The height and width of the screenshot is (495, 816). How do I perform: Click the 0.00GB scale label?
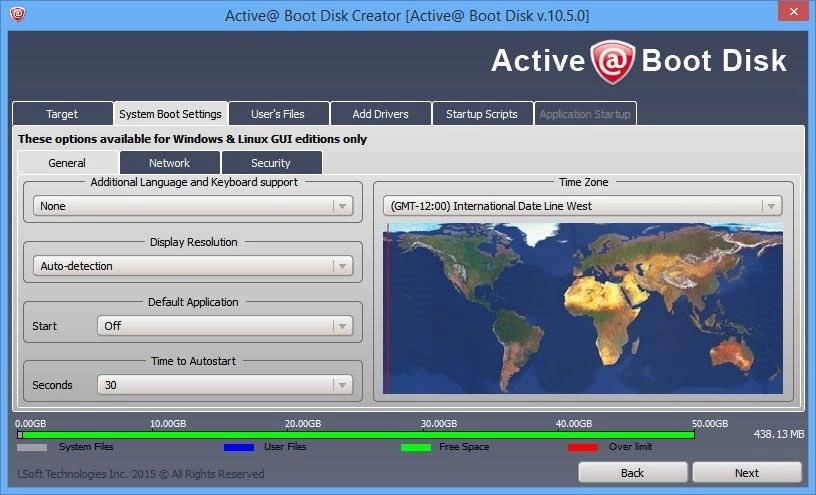click(x=31, y=423)
